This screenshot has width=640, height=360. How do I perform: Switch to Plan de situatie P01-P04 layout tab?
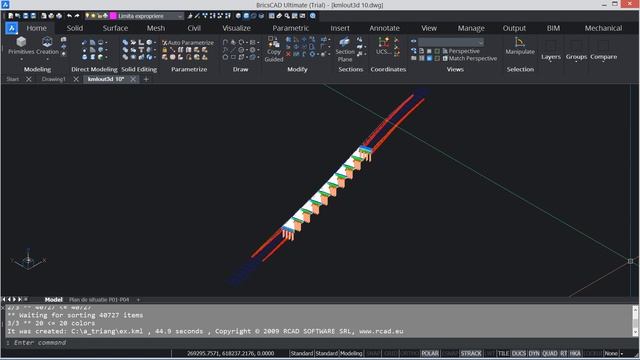coord(99,300)
